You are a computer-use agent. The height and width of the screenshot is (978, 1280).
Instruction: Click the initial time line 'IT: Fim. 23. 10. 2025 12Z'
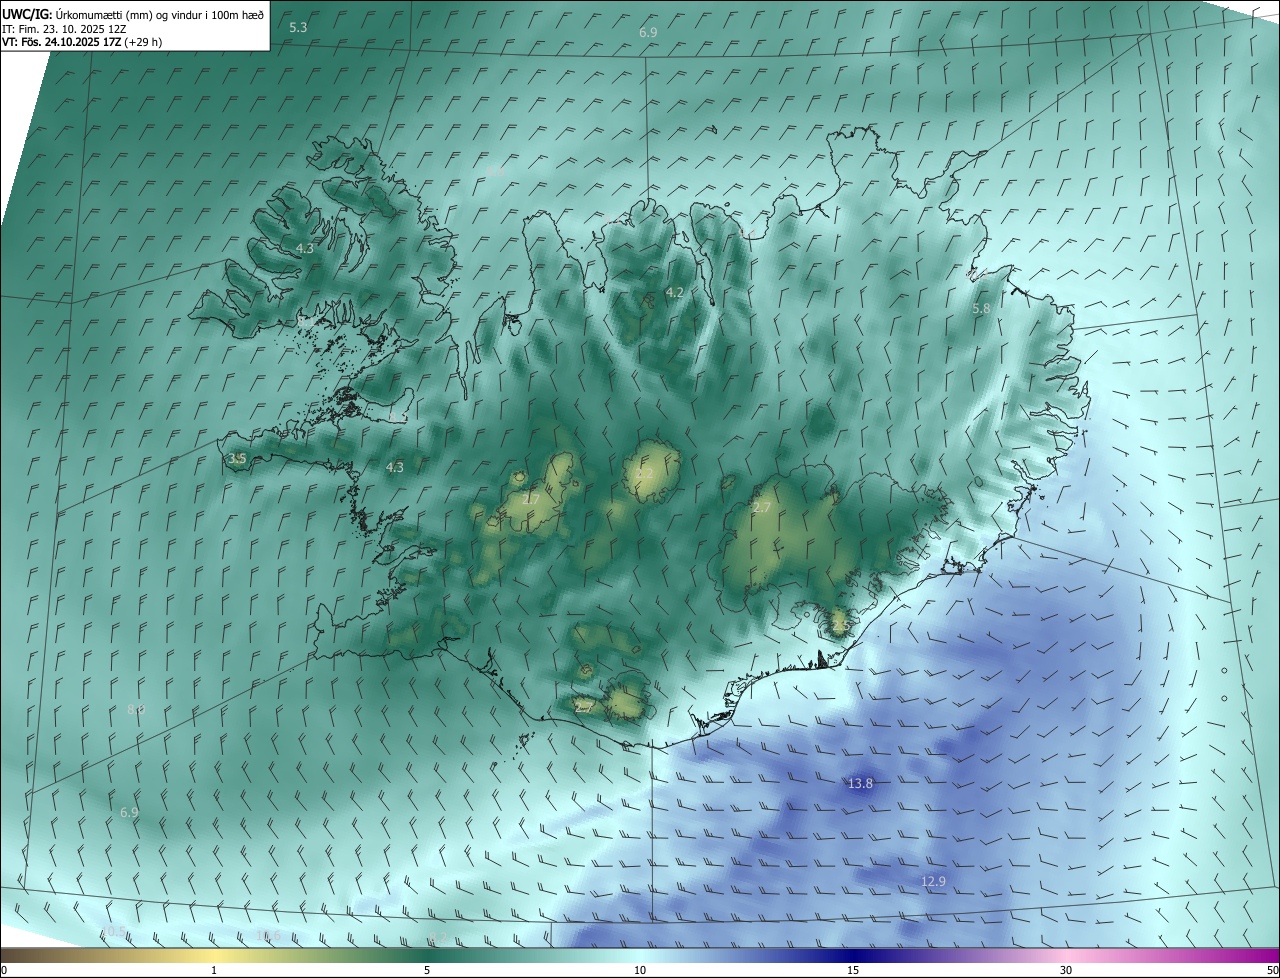[64, 28]
